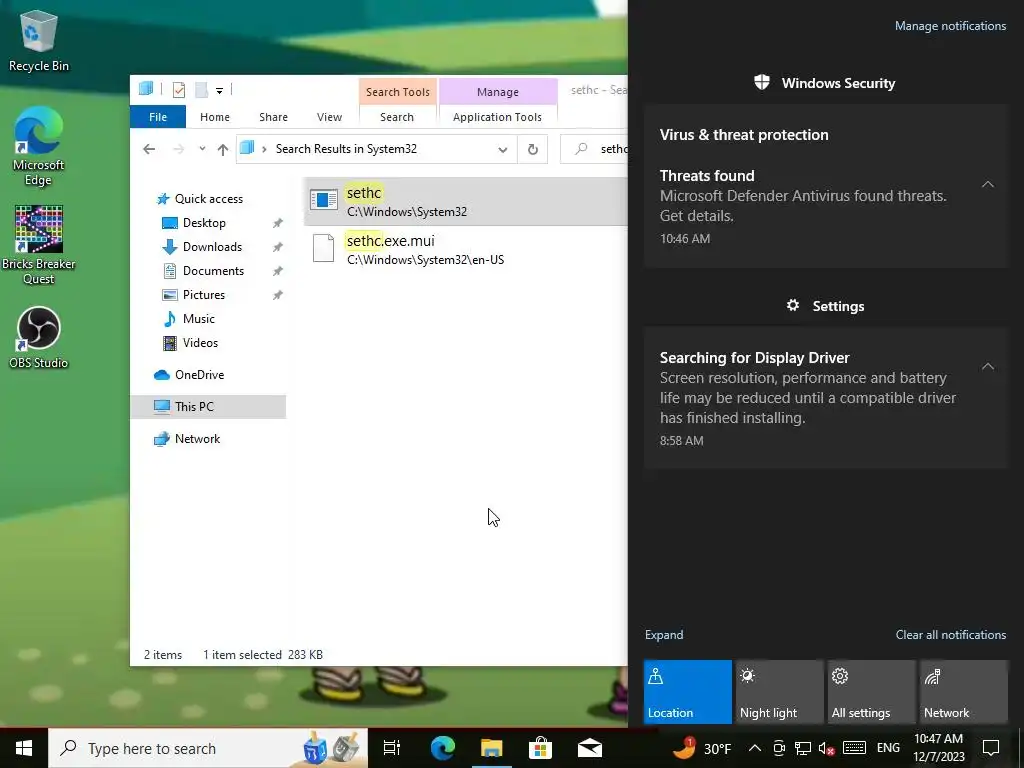Image resolution: width=1024 pixels, height=768 pixels.
Task: Click the muted volume tray icon
Action: pos(827,748)
